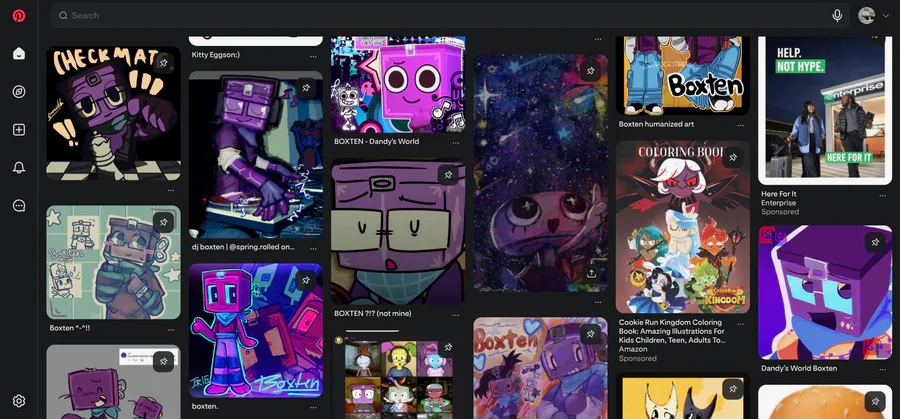The width and height of the screenshot is (900, 419).
Task: Pin the starry galaxy character image
Action: 591,71
